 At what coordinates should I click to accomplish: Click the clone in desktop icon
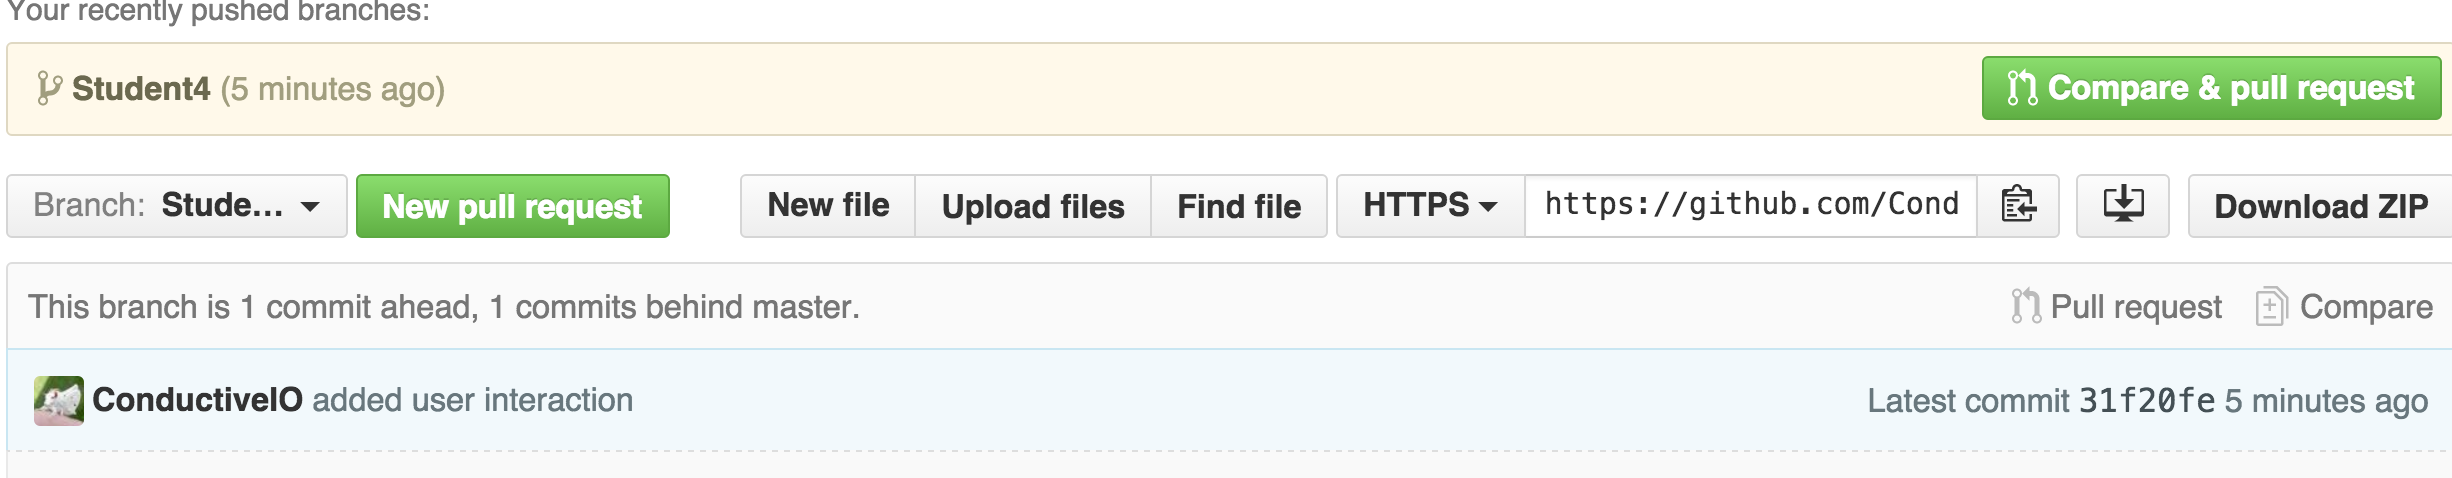(2122, 206)
